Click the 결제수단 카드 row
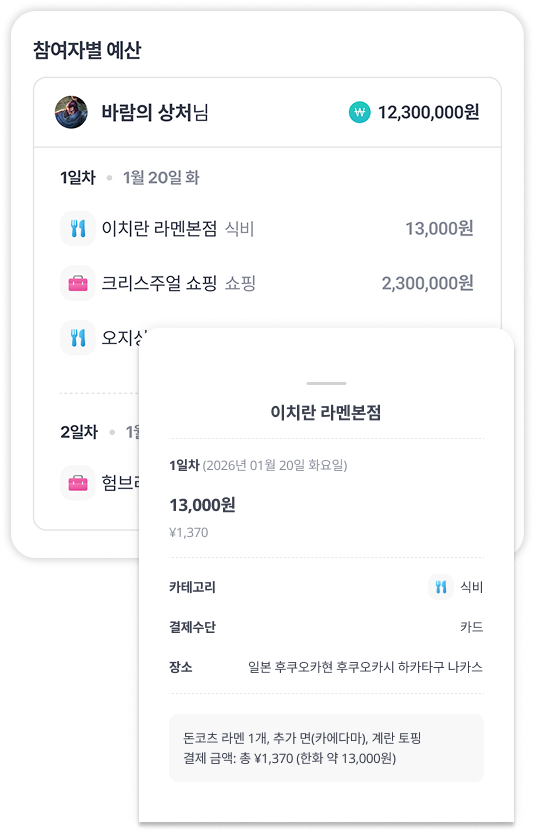 (326, 627)
